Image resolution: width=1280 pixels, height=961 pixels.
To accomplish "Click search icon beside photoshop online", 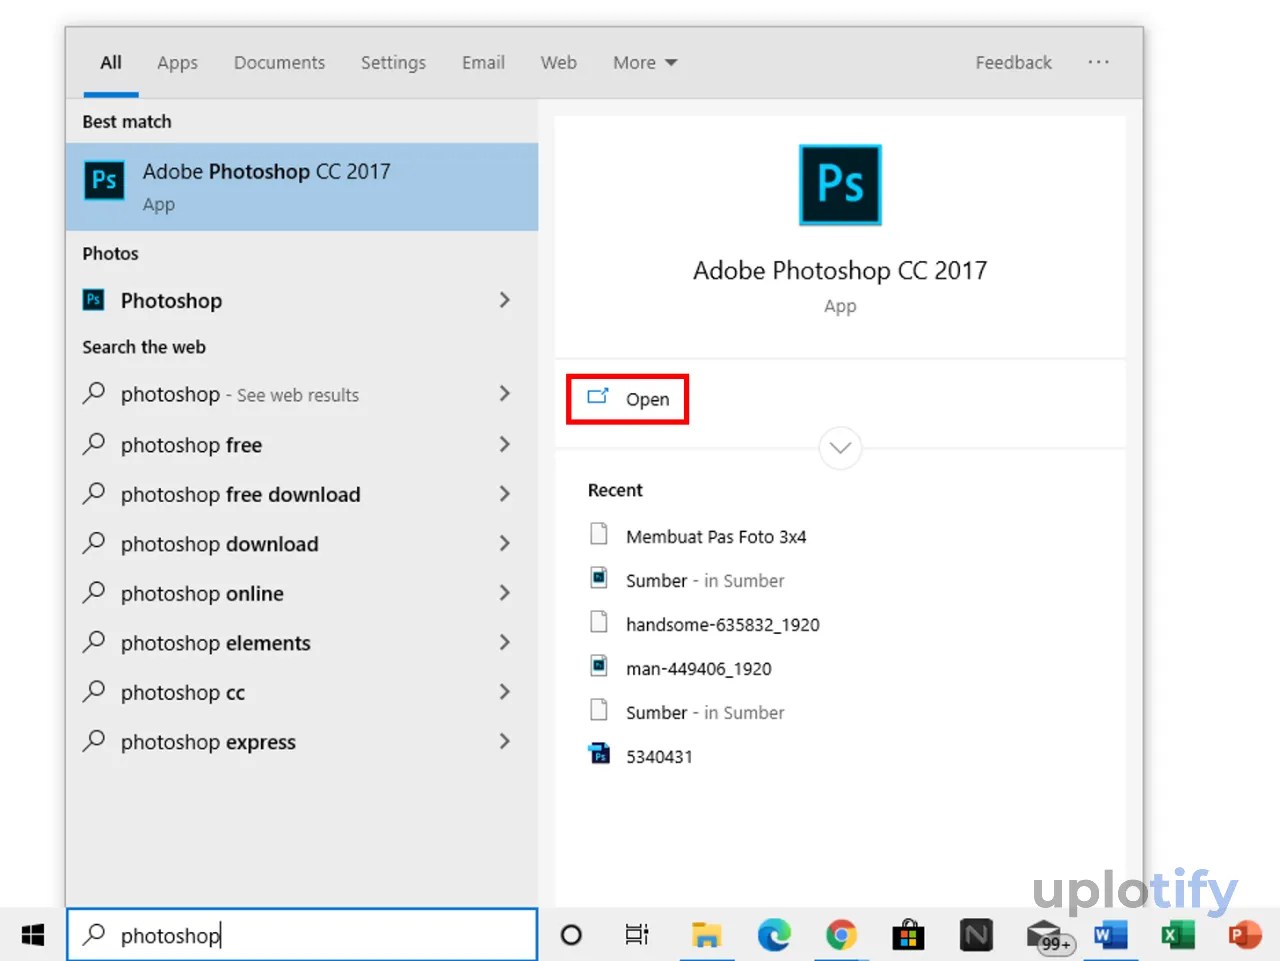I will [x=94, y=591].
